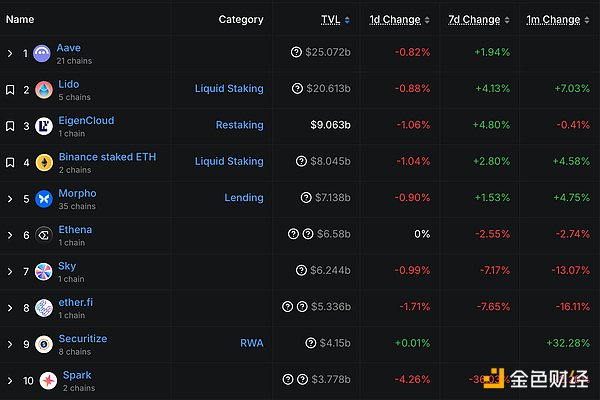Click the help icon beside Aave's TVL
This screenshot has width=600, height=400.
click(296, 52)
